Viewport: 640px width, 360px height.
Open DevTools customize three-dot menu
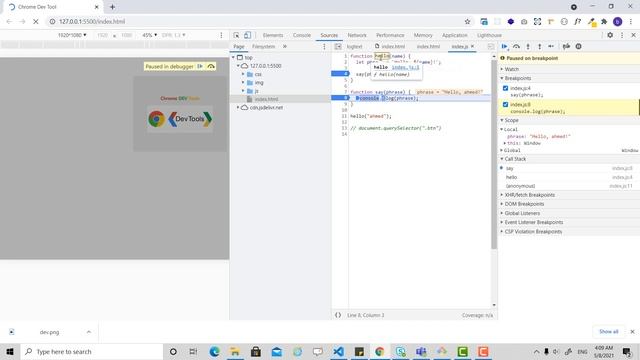tap(622, 35)
